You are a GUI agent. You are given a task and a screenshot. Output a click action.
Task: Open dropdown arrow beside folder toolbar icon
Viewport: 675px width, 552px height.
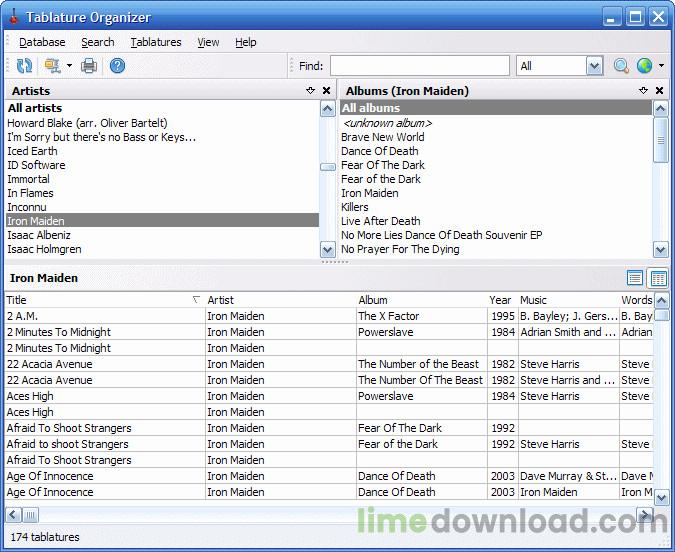tap(69, 66)
